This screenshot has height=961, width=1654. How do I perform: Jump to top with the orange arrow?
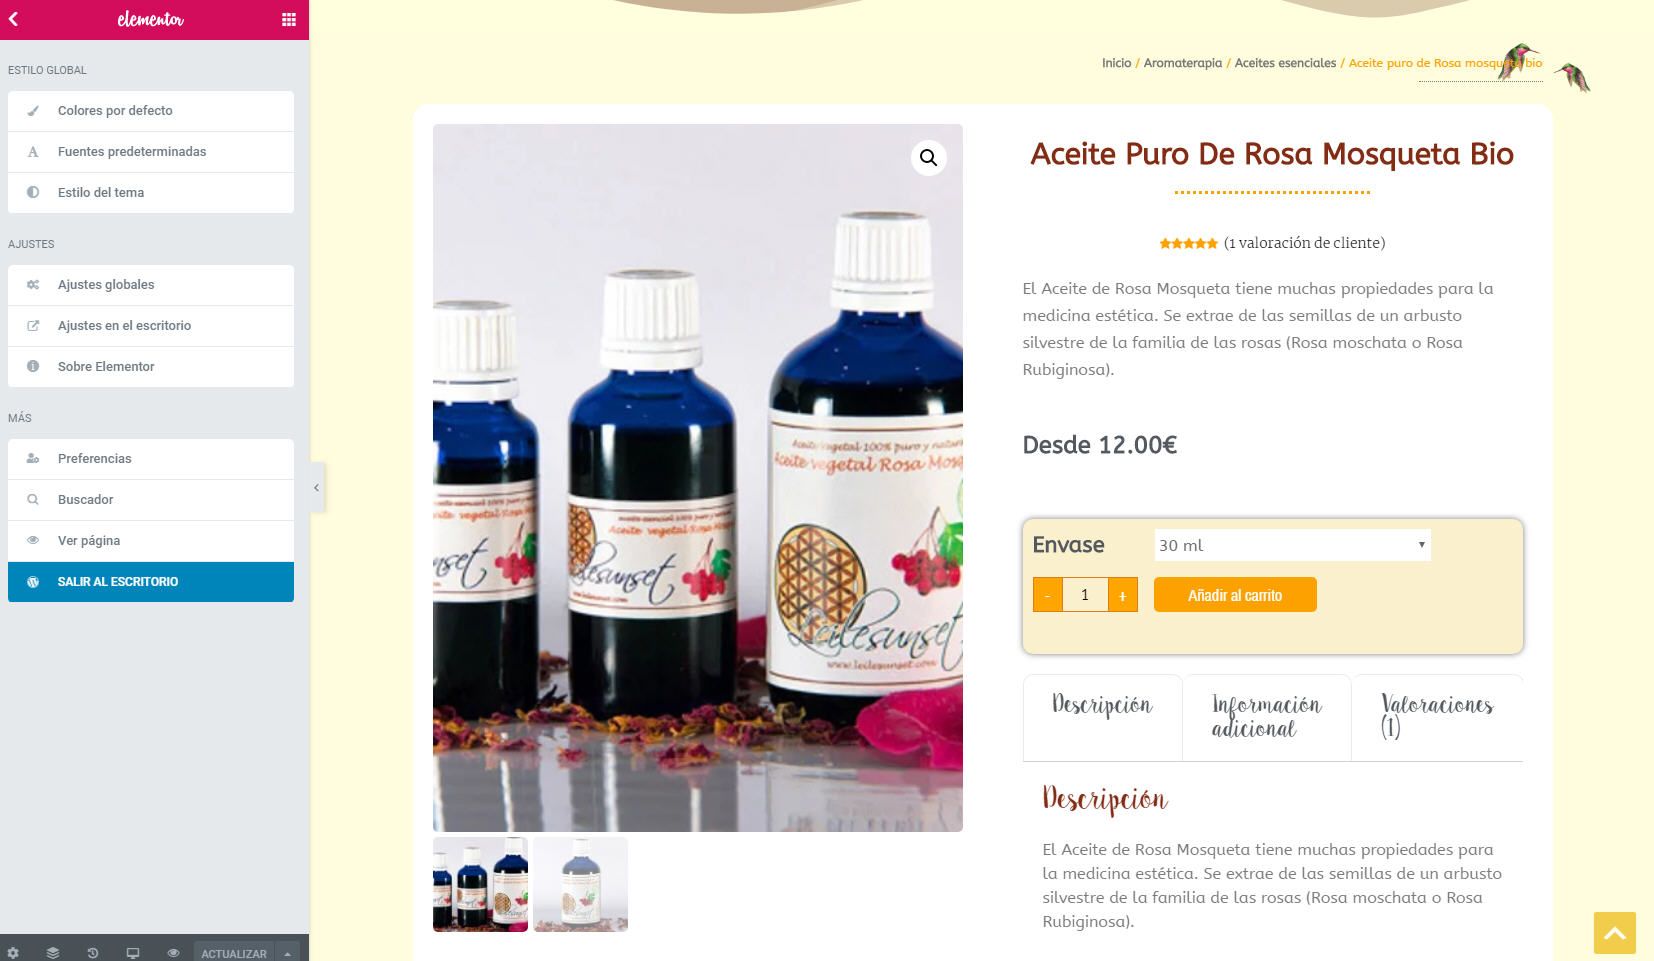[x=1615, y=933]
